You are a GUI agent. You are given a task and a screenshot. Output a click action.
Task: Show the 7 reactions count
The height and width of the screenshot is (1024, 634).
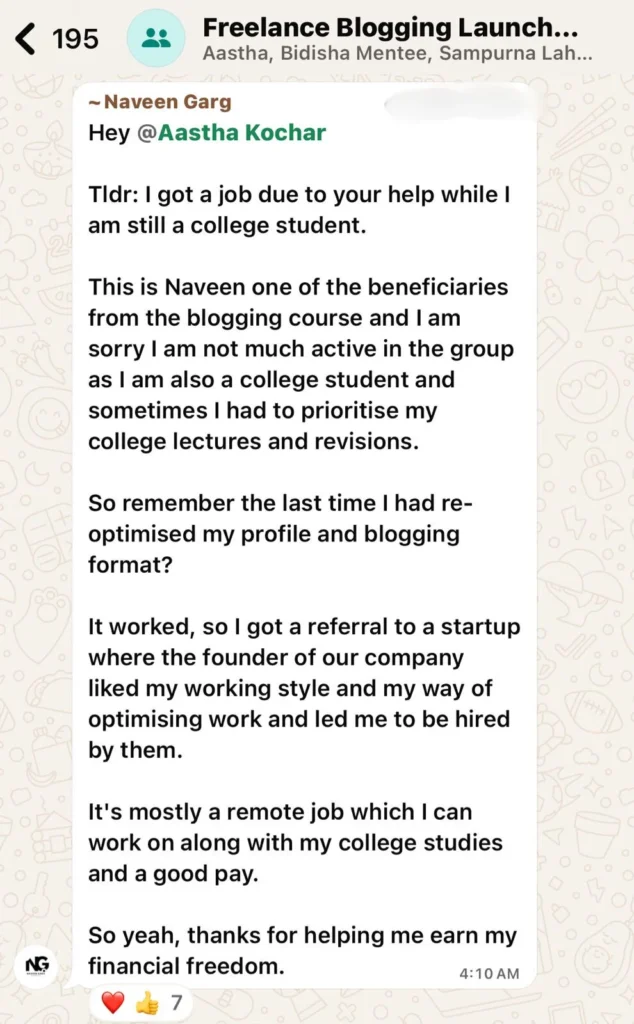177,1002
